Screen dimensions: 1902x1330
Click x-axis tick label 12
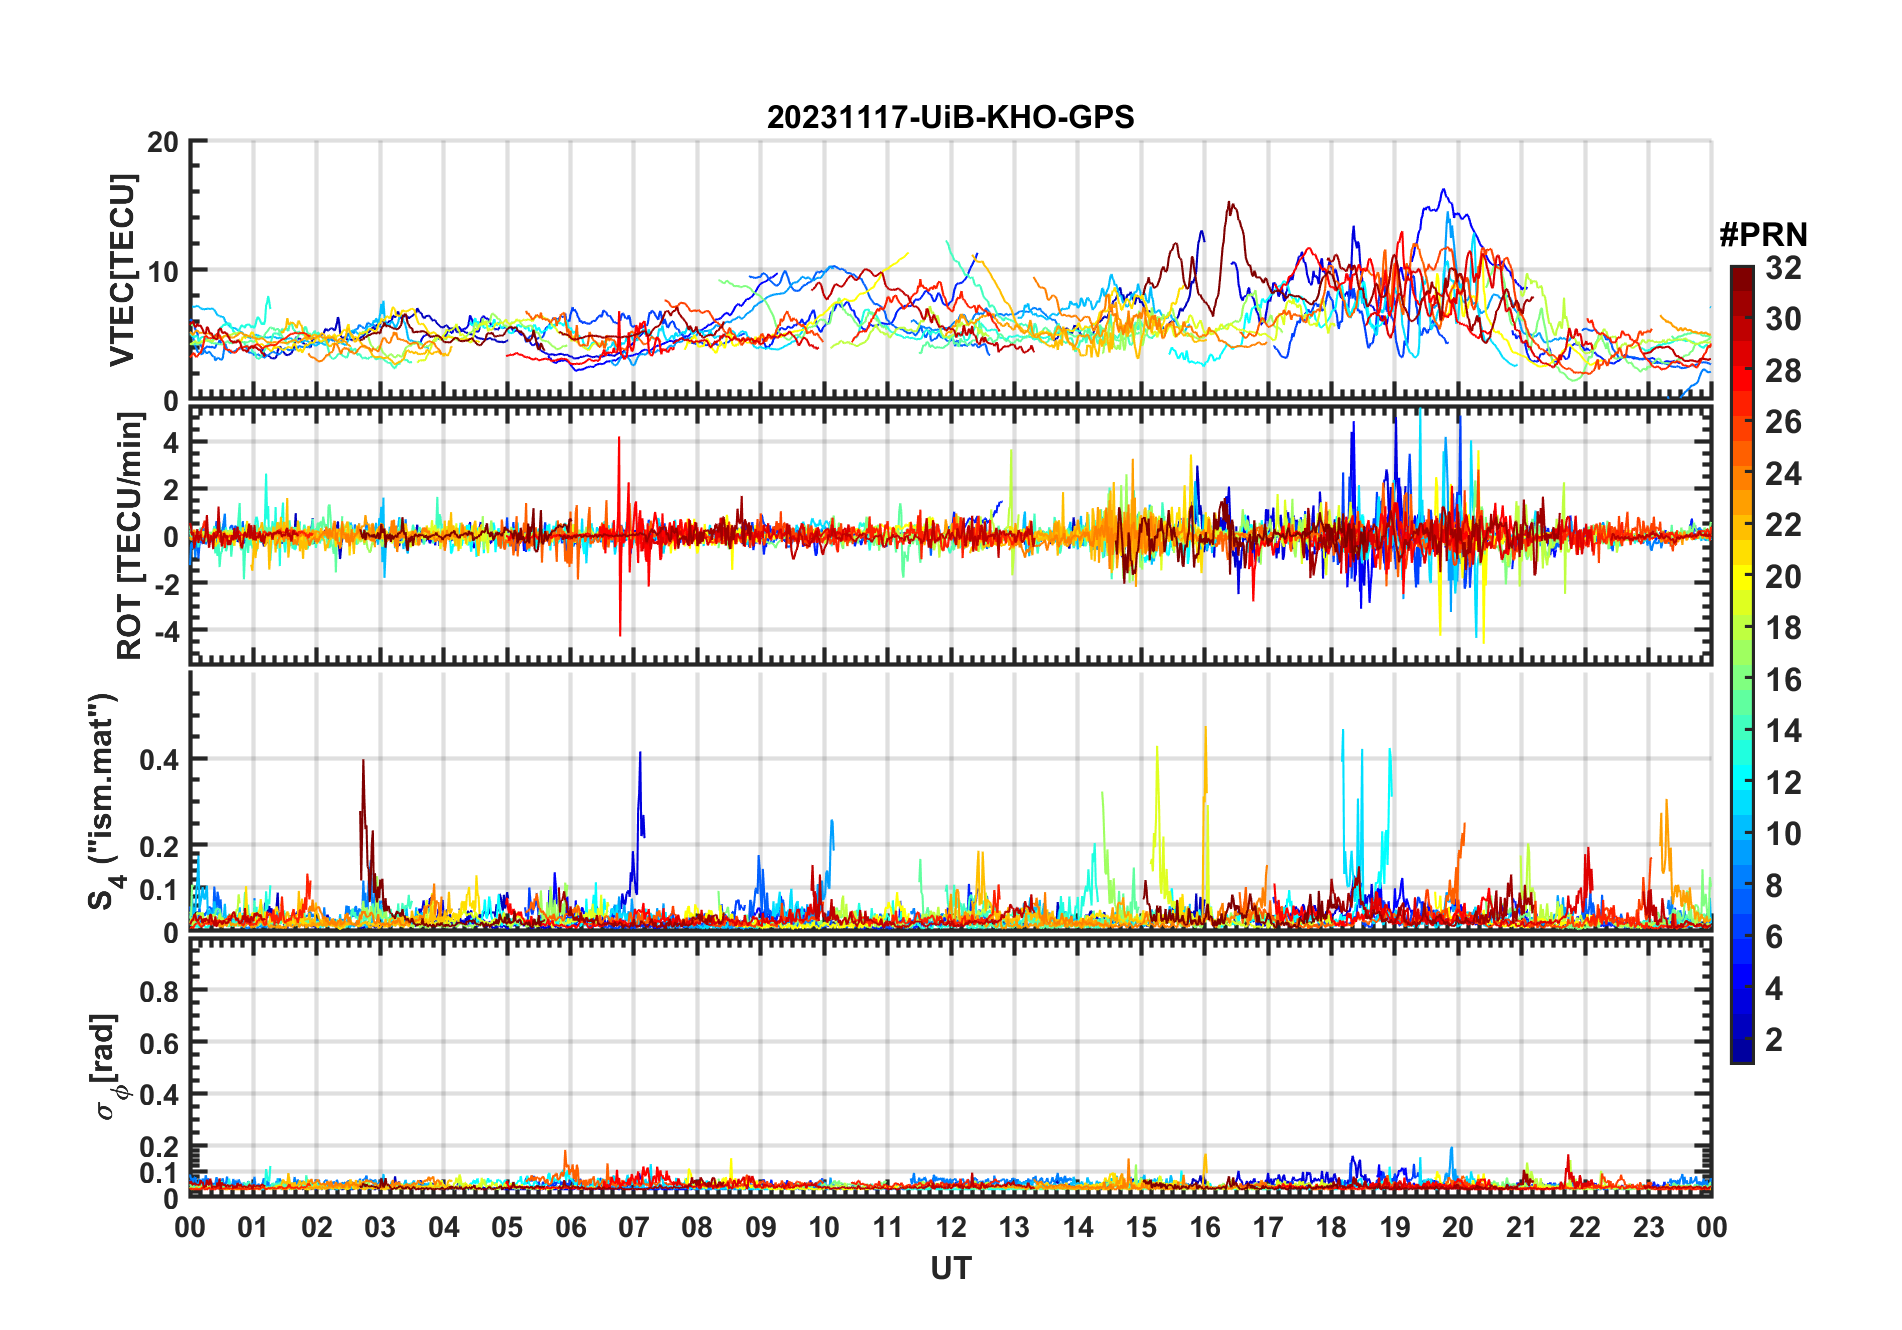pos(951,1227)
